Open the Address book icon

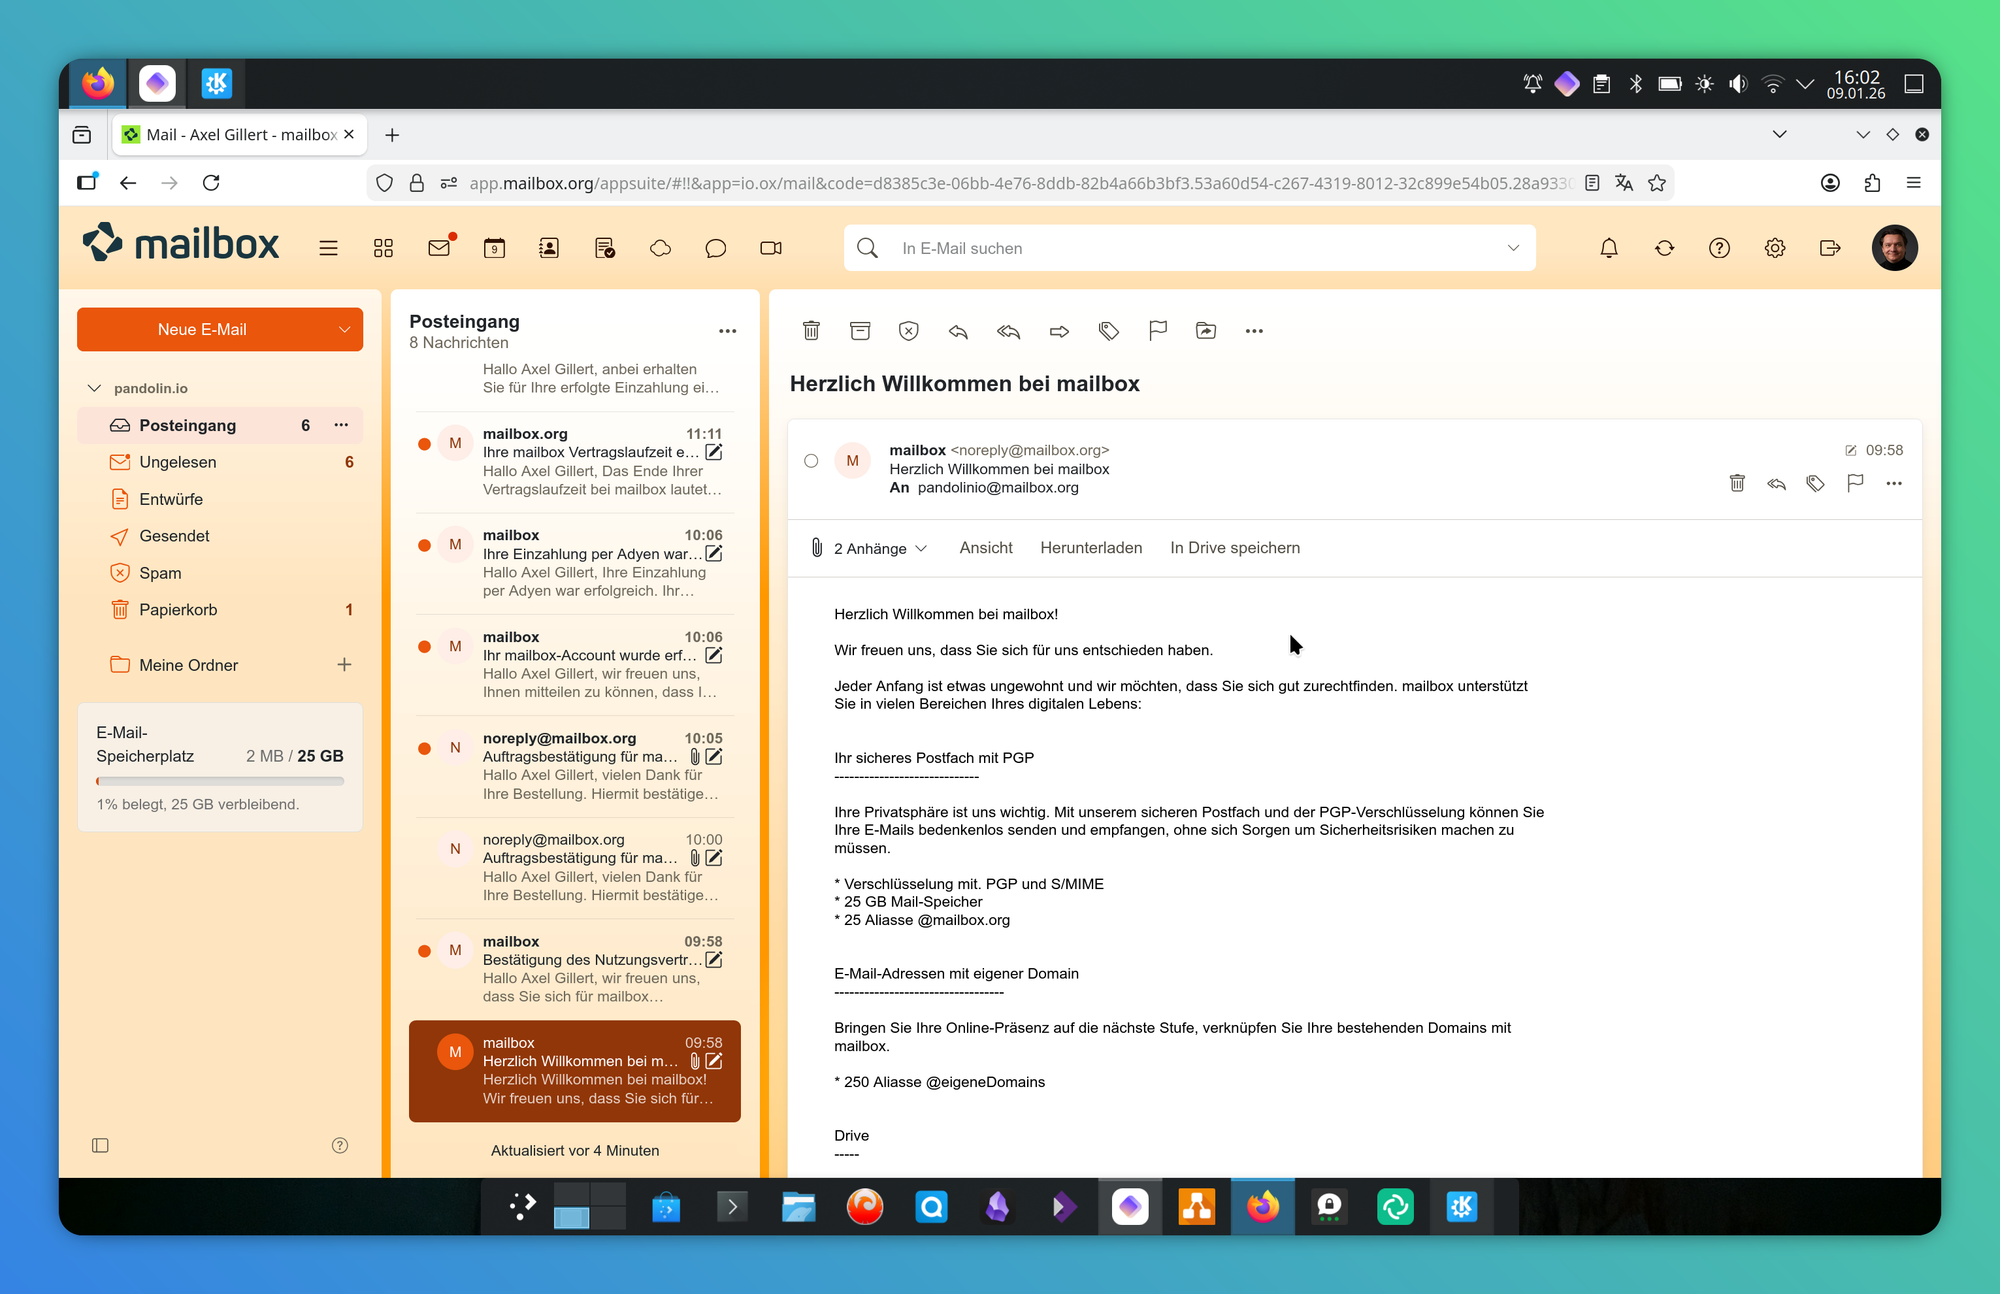549,248
